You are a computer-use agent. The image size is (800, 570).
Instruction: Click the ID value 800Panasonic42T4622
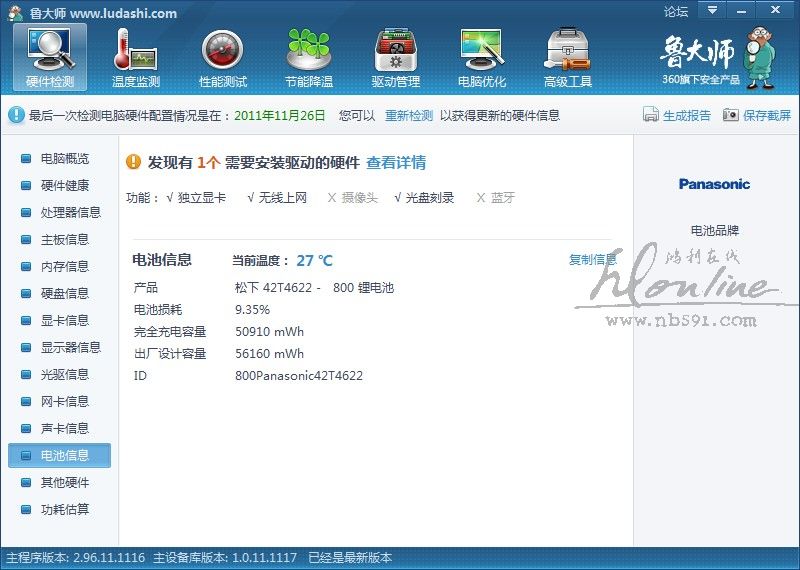[299, 376]
